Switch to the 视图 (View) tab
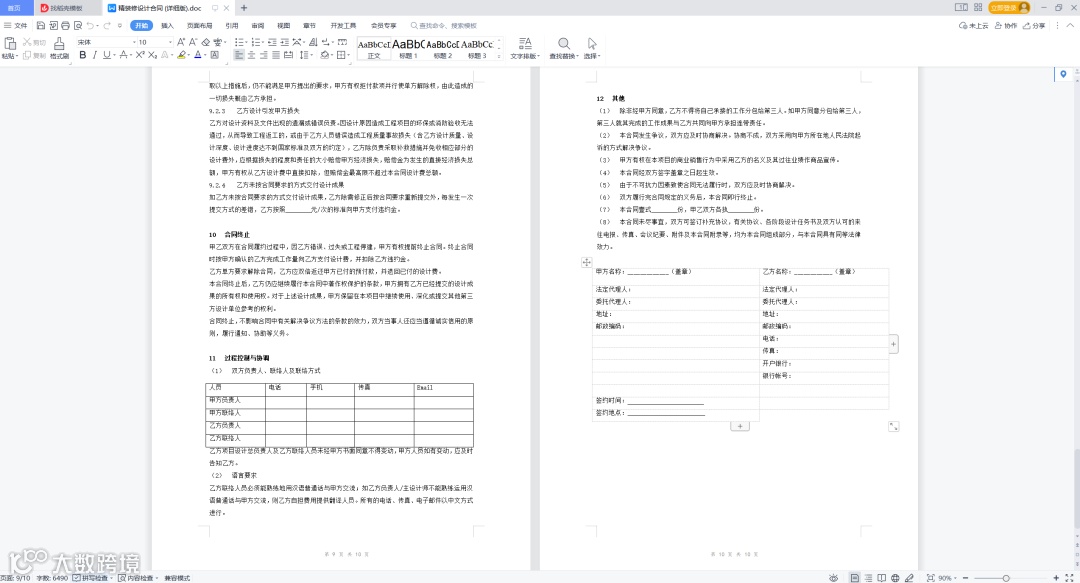 tap(284, 25)
